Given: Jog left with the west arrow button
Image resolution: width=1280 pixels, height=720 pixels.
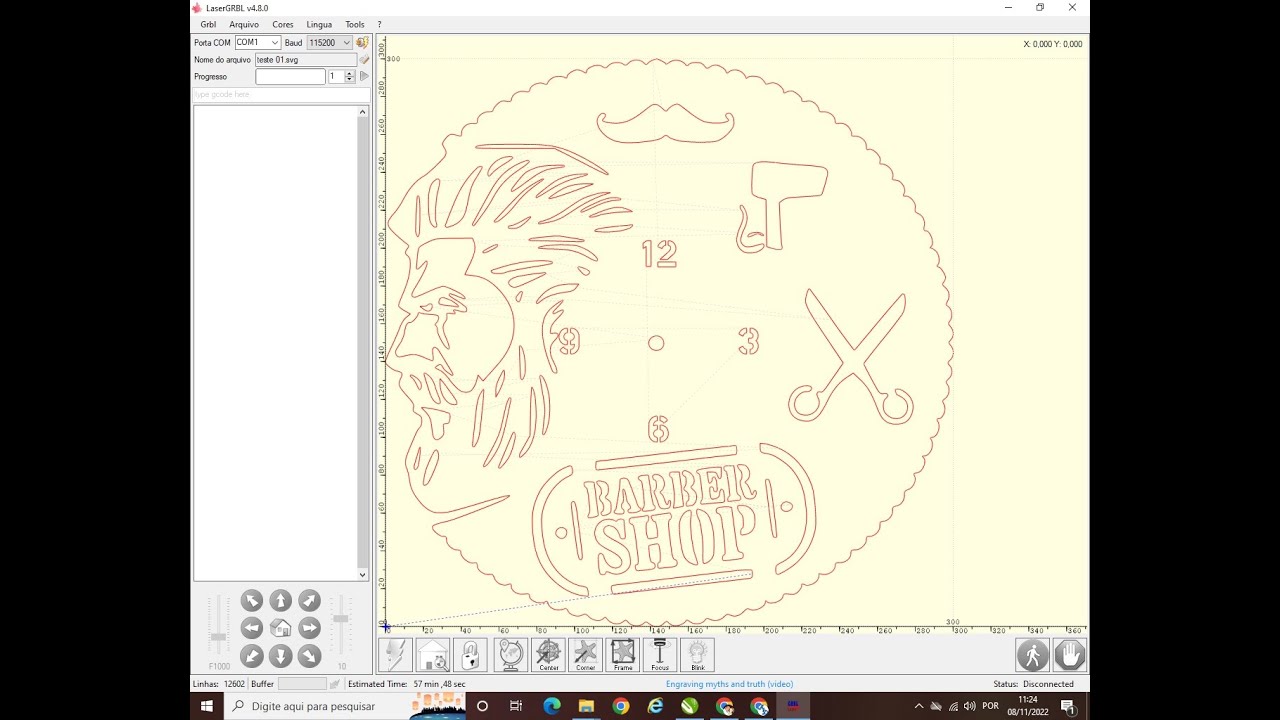Looking at the screenshot, I should pyautogui.click(x=252, y=628).
